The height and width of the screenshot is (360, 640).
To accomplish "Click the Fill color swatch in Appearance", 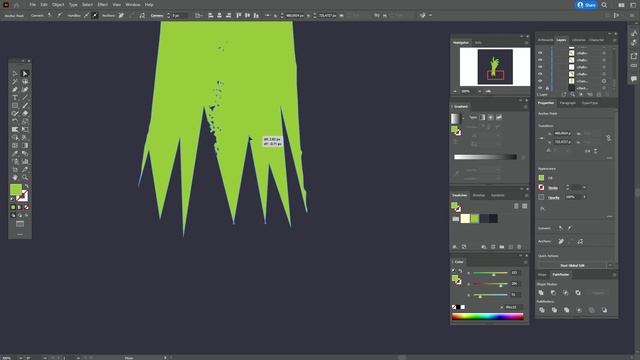I will point(541,178).
